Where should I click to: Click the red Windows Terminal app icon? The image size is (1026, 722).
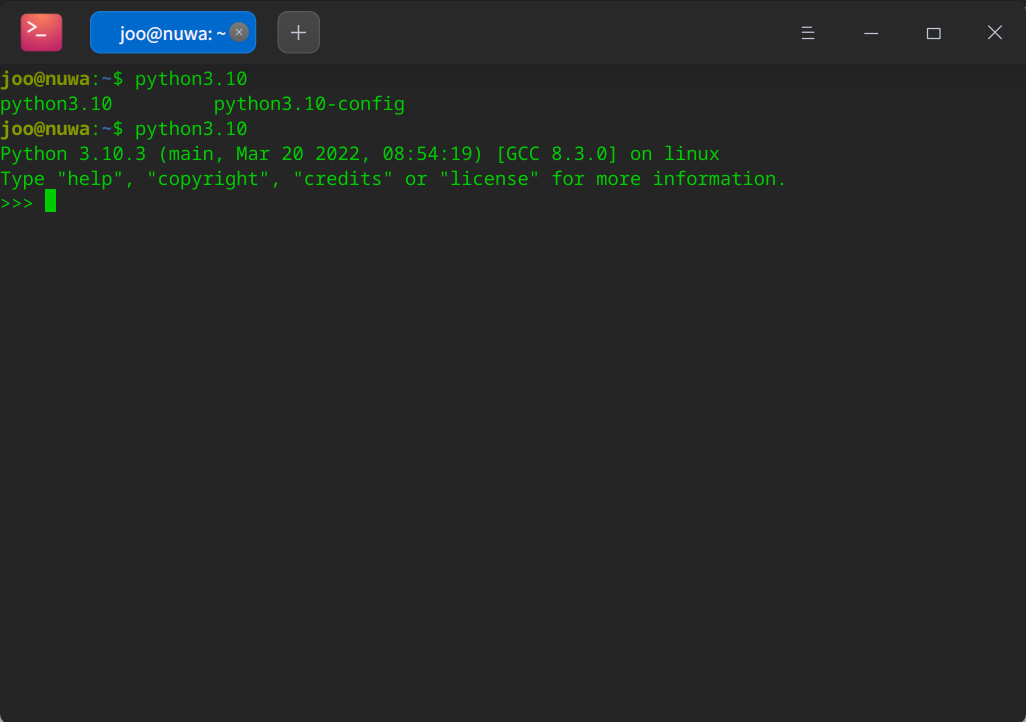[40, 31]
